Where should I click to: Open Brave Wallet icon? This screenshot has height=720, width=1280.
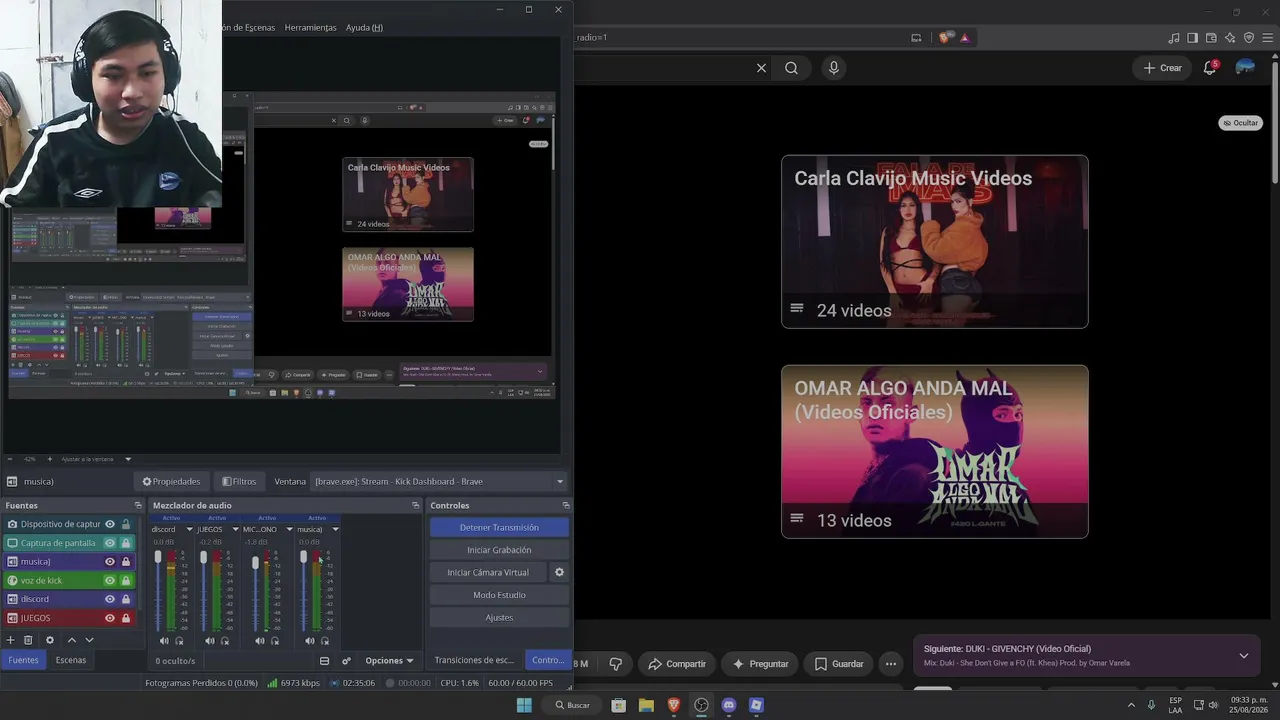(x=1211, y=38)
